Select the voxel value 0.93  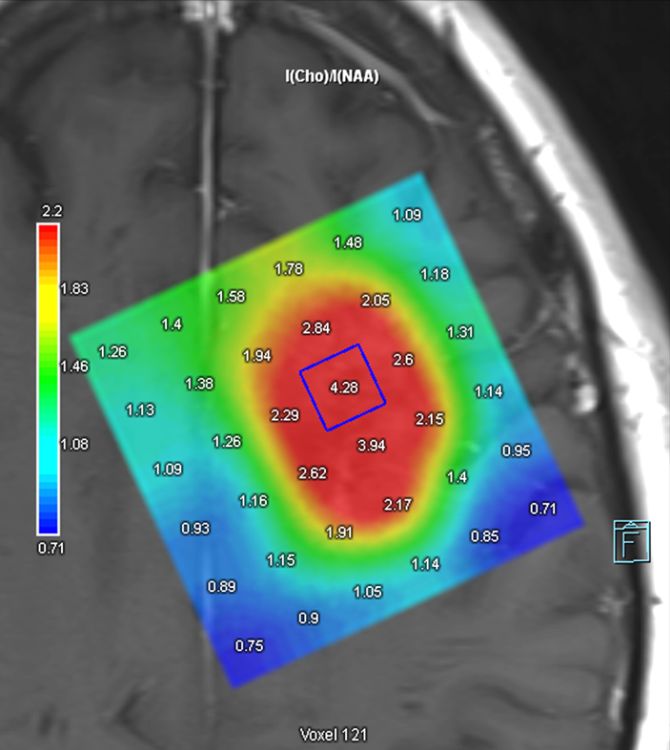pyautogui.click(x=195, y=529)
